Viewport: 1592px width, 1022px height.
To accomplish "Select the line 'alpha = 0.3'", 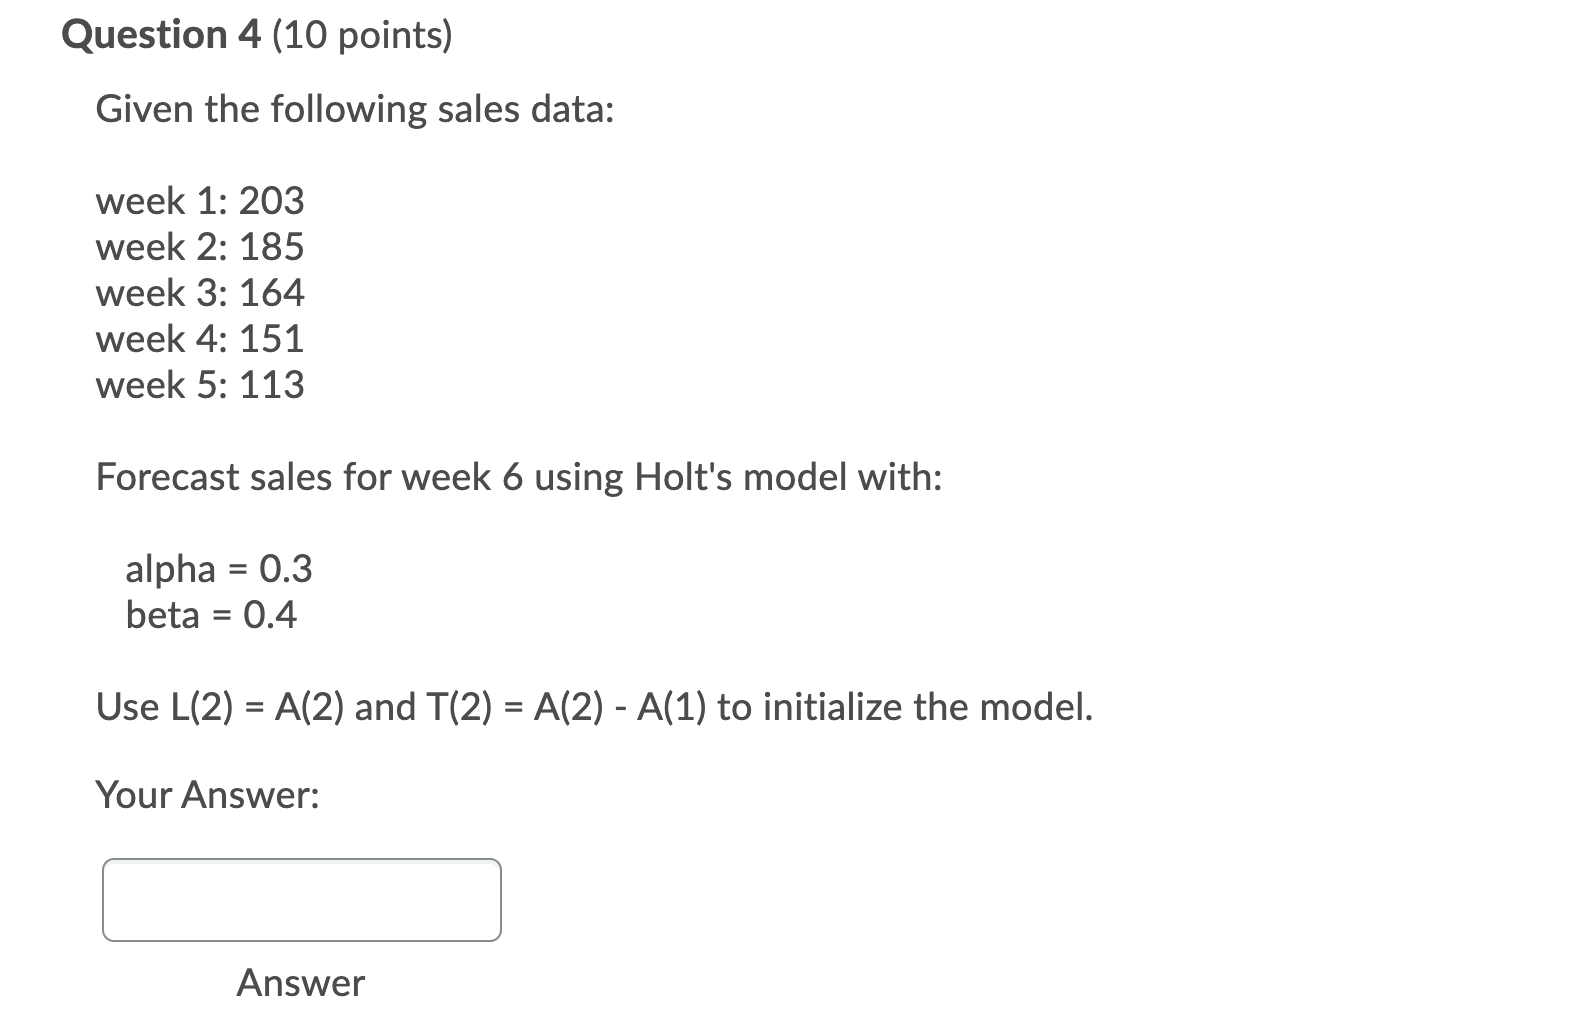I will point(219,568).
